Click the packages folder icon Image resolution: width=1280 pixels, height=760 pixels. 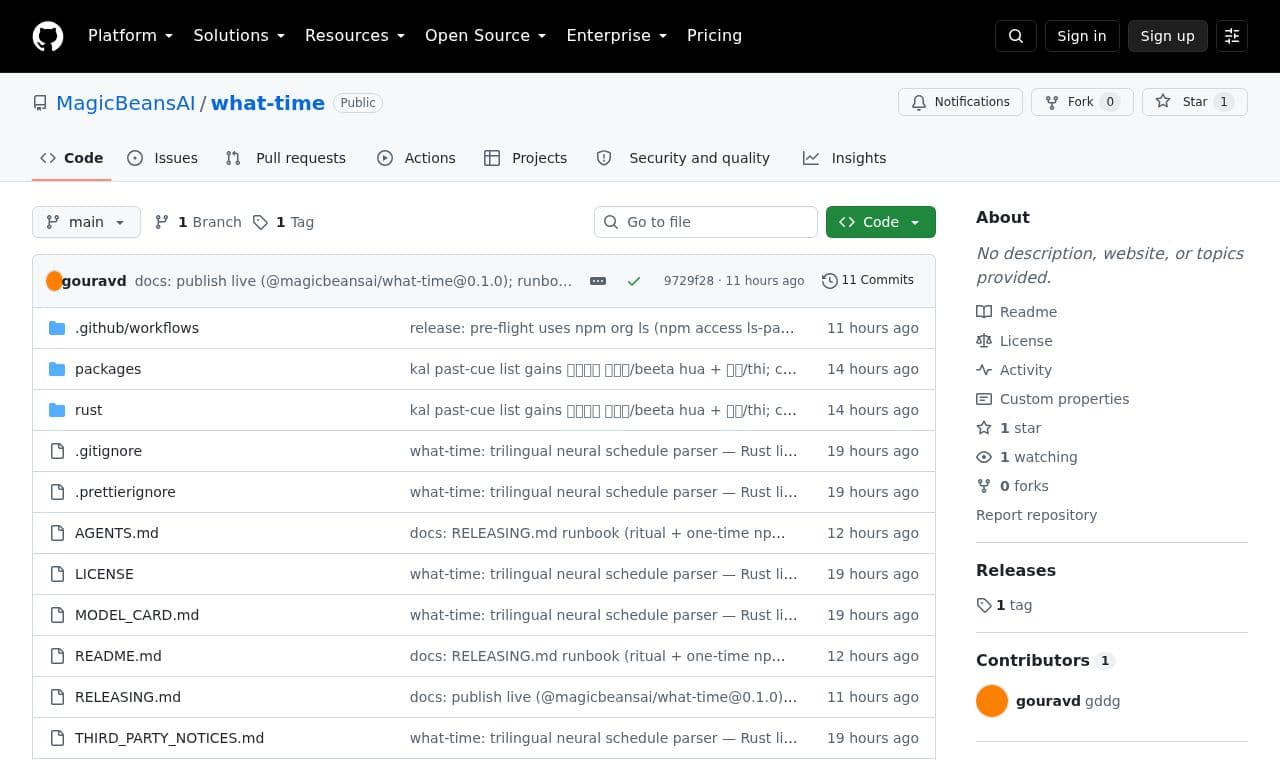57,369
